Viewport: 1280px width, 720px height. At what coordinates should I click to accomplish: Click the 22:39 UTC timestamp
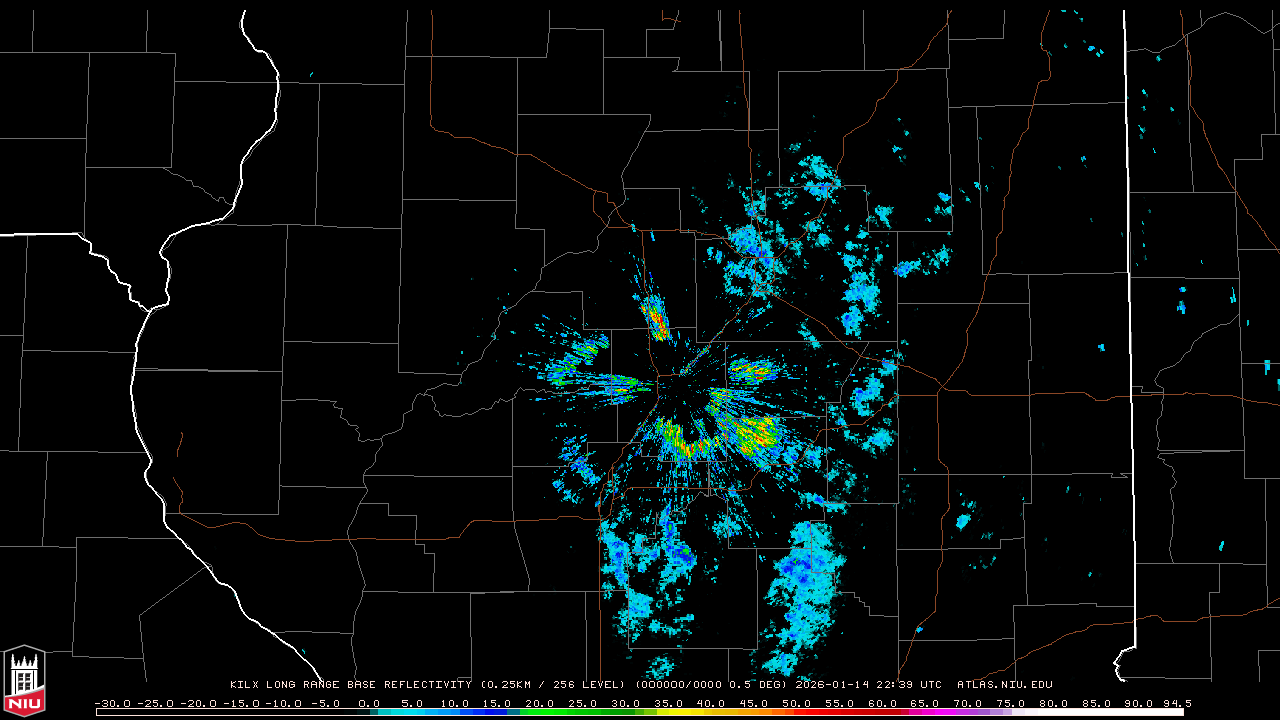(911, 685)
